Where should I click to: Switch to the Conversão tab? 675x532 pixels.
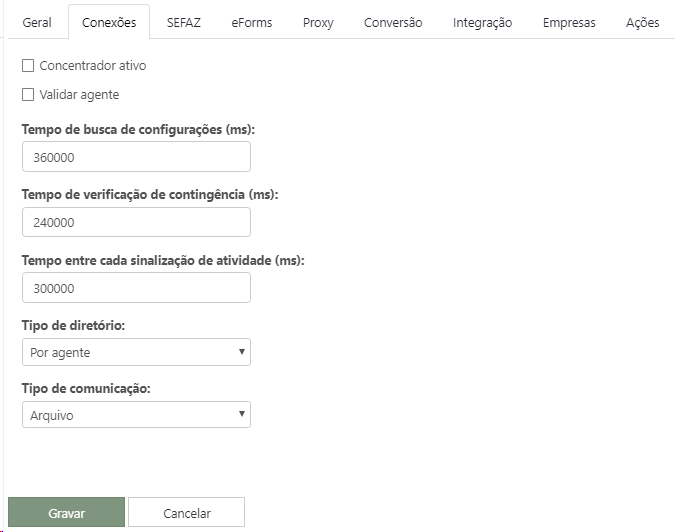tap(393, 22)
